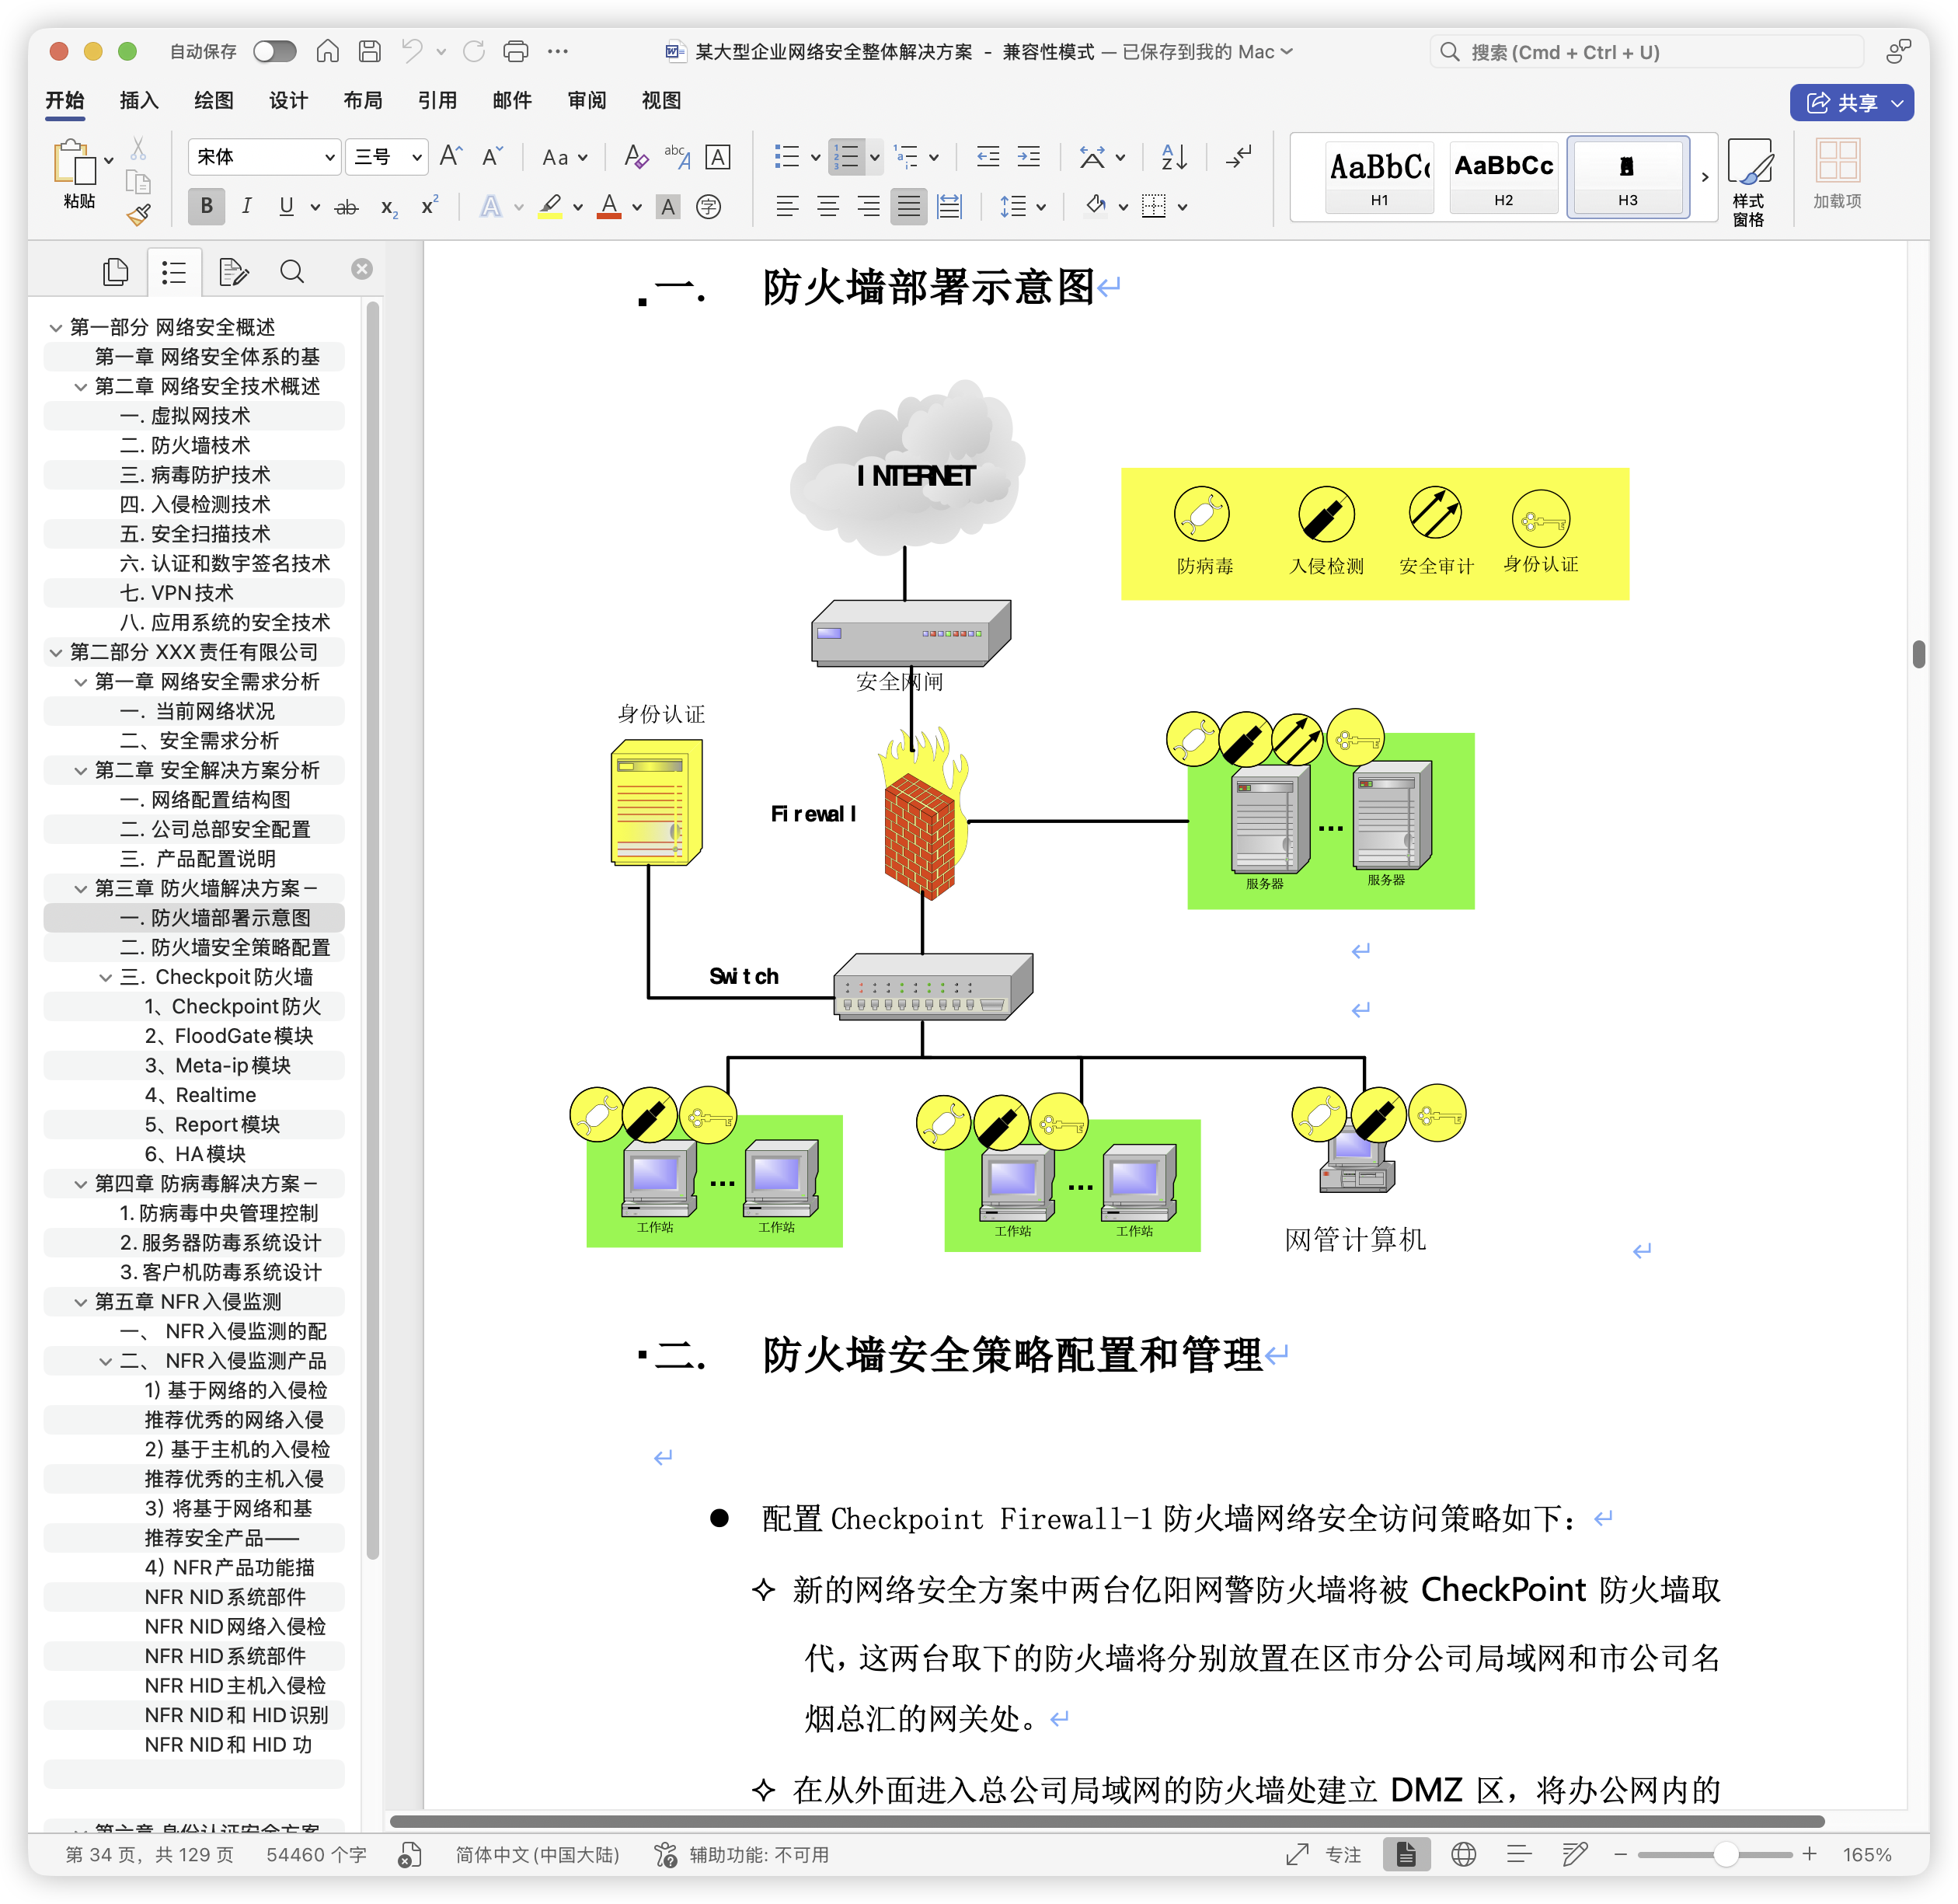The height and width of the screenshot is (1904, 1958).
Task: Click the zoom slider handle
Action: coord(1725,1855)
